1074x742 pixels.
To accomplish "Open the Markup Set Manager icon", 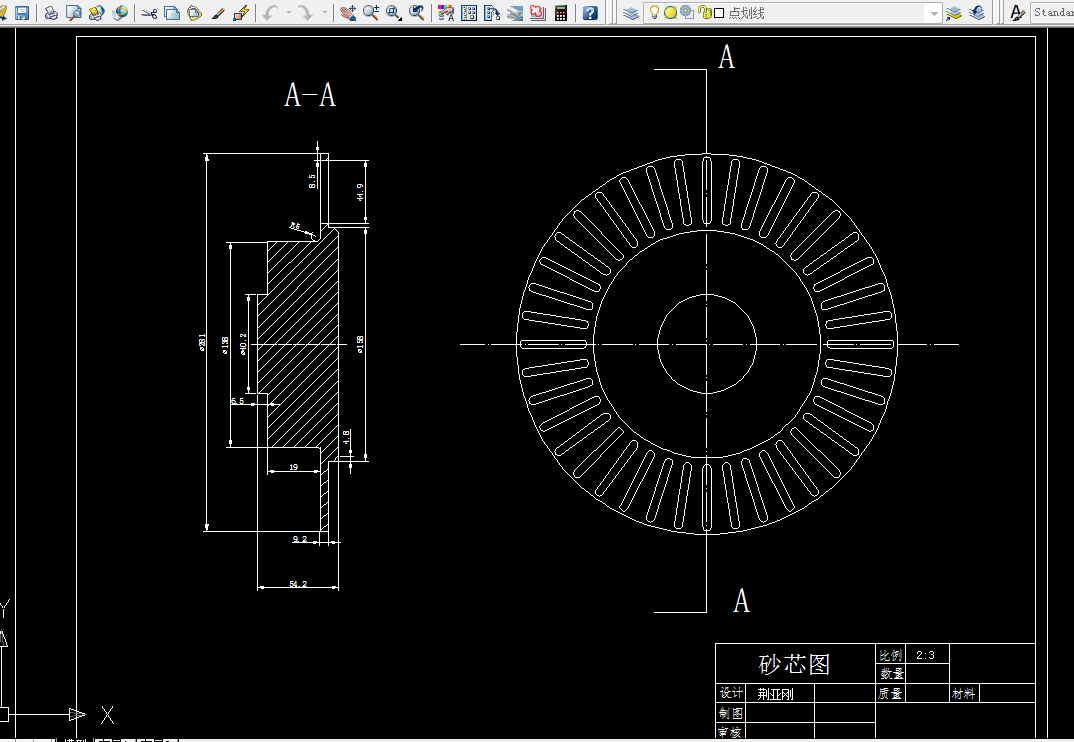I will click(538, 12).
